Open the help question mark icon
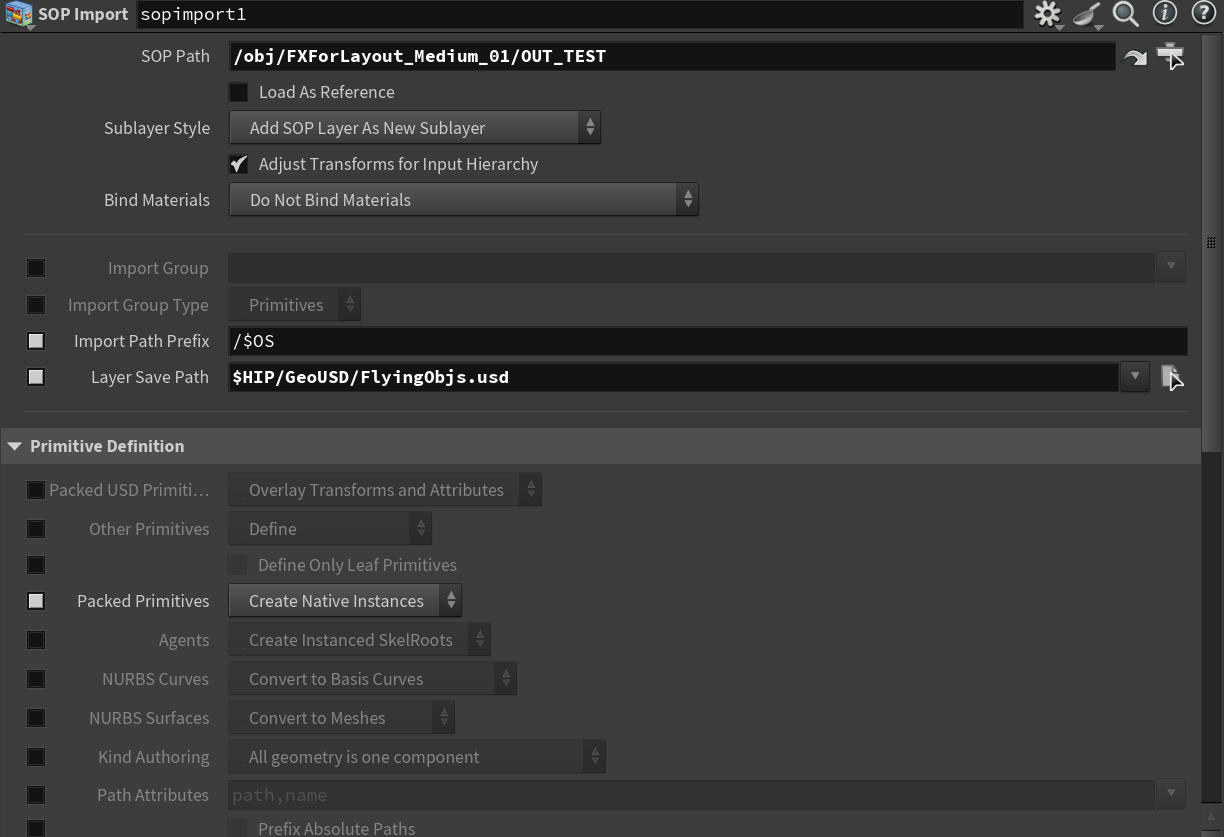Screen dimensions: 1224x837 [1203, 14]
